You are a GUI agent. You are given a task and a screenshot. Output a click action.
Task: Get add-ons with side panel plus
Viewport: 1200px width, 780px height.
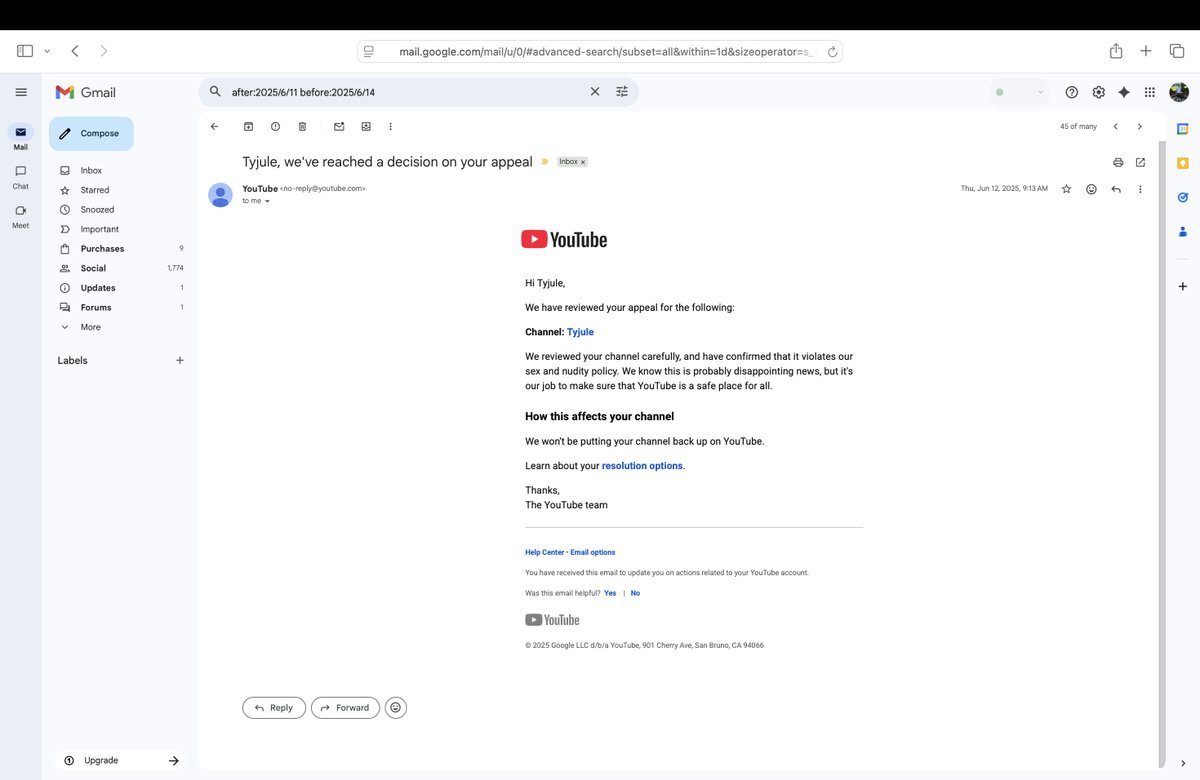coord(1183,287)
